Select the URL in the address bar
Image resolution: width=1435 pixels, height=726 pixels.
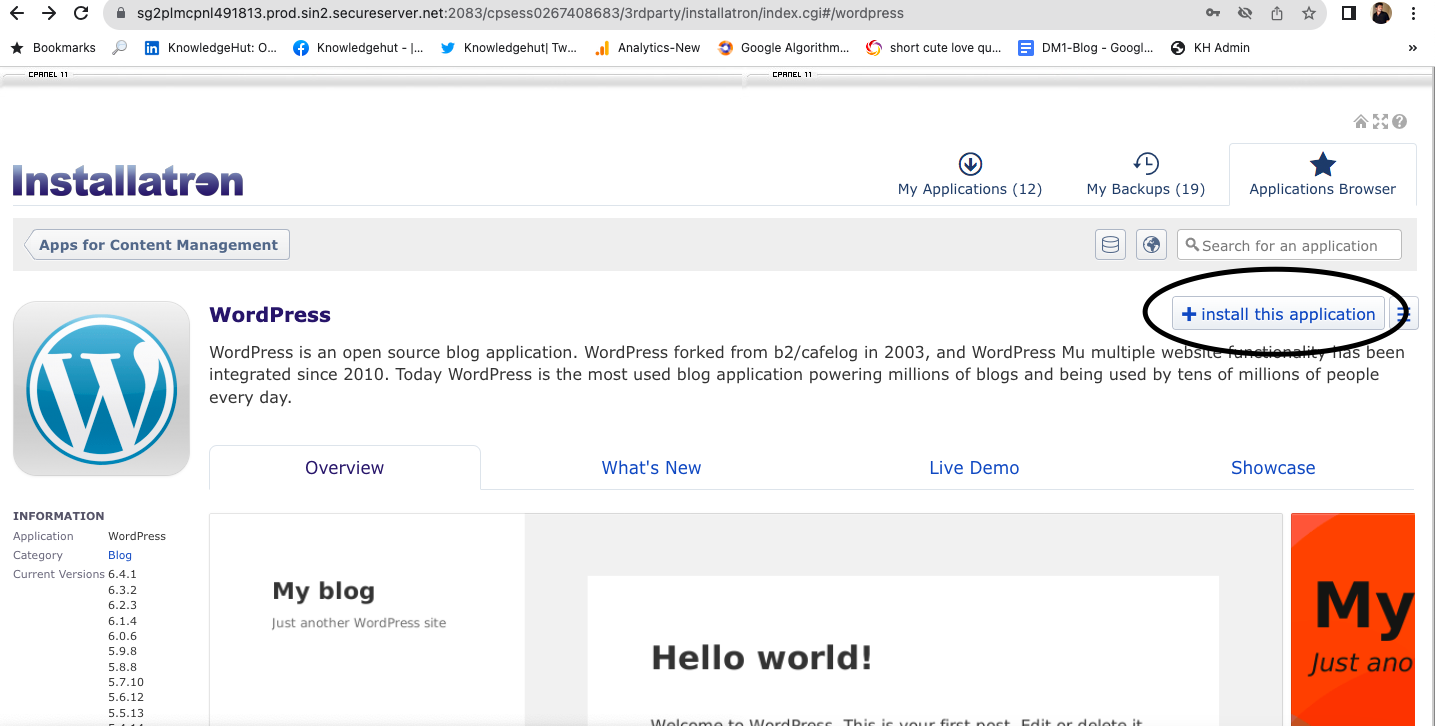point(520,14)
